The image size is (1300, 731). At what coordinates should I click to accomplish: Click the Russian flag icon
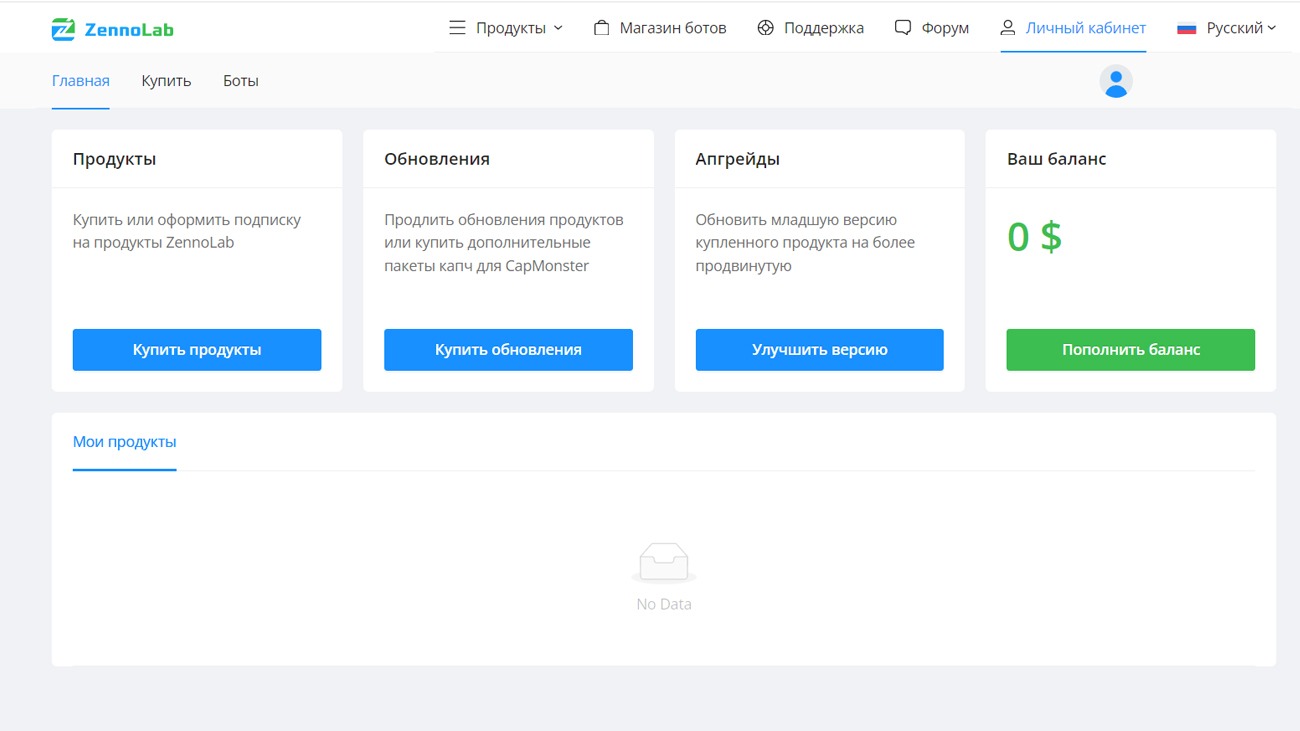point(1187,28)
